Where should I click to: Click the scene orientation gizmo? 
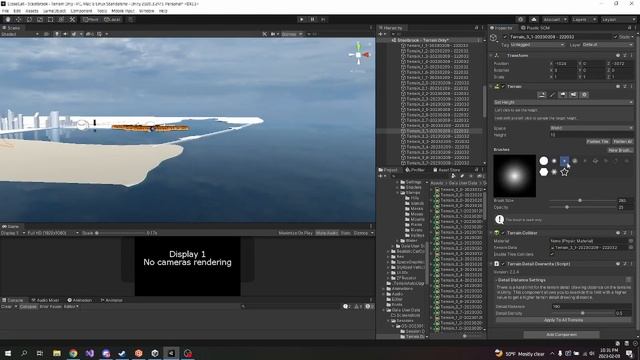point(358,55)
